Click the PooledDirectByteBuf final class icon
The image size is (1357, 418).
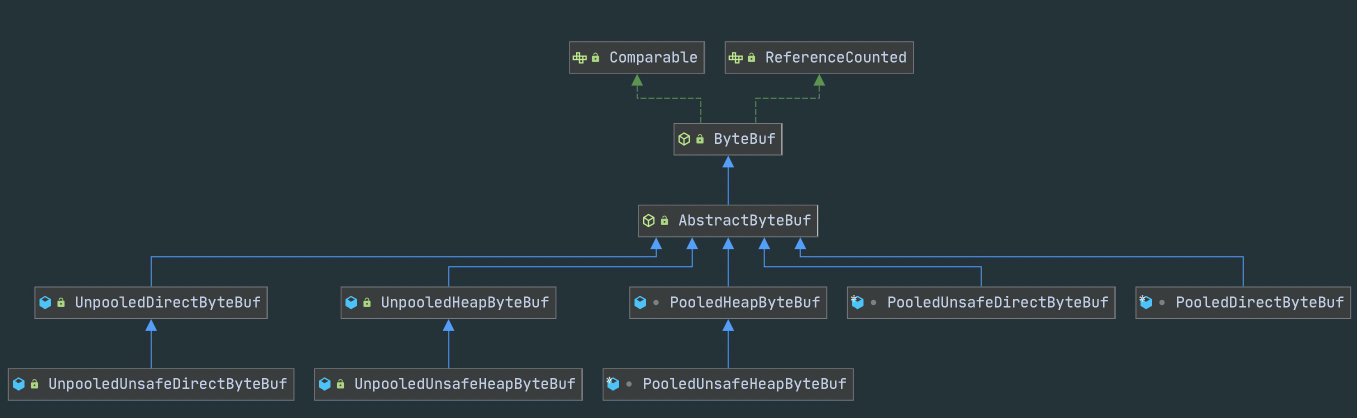click(1146, 301)
